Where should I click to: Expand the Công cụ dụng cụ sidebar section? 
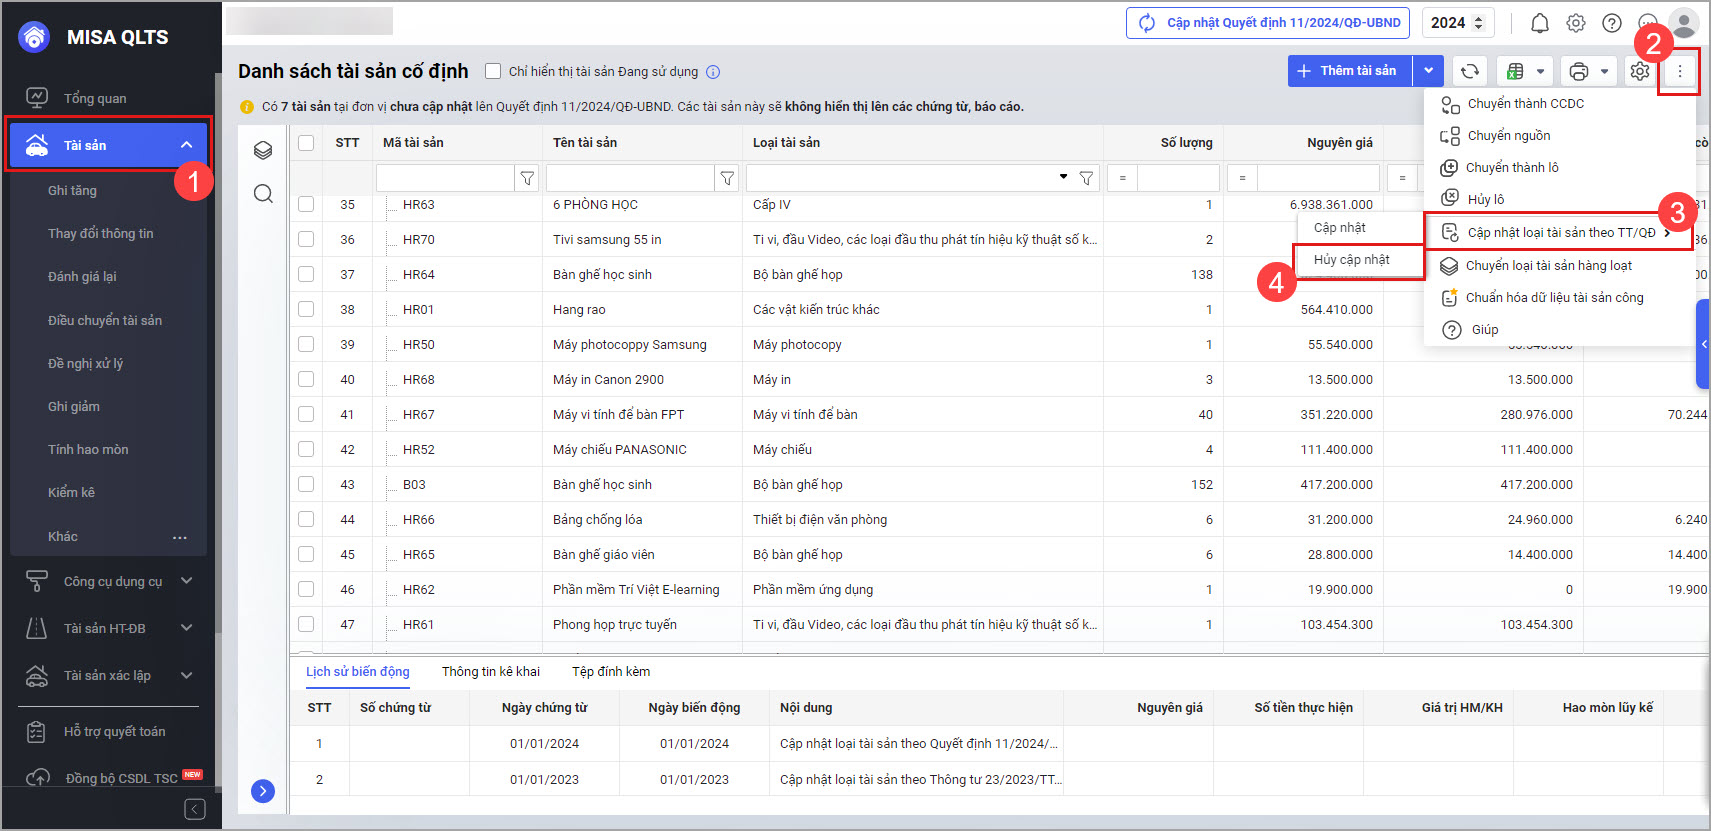[186, 581]
